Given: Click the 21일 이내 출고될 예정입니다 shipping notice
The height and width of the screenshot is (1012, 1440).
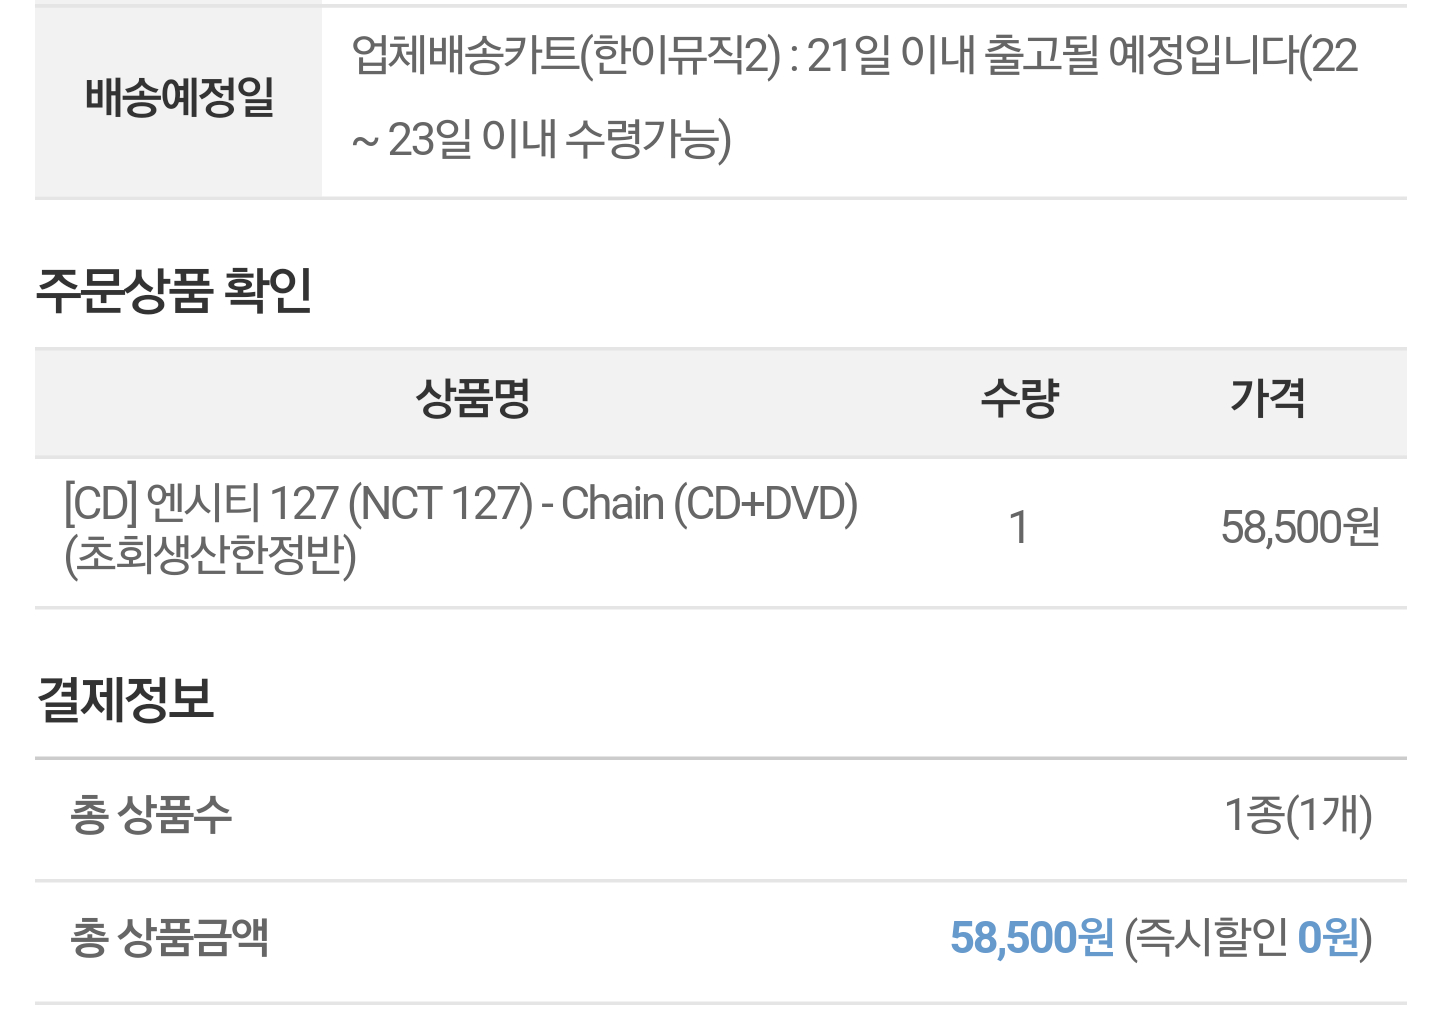Looking at the screenshot, I should (1050, 56).
